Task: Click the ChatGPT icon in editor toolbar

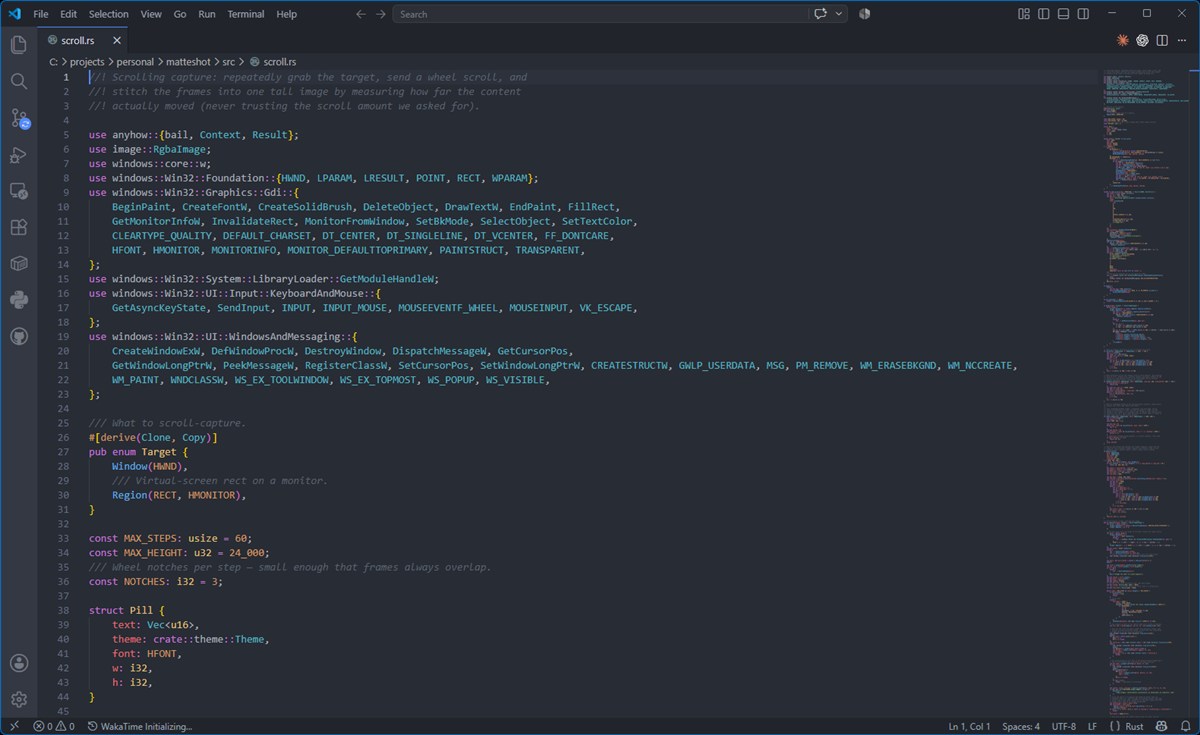Action: click(1142, 40)
